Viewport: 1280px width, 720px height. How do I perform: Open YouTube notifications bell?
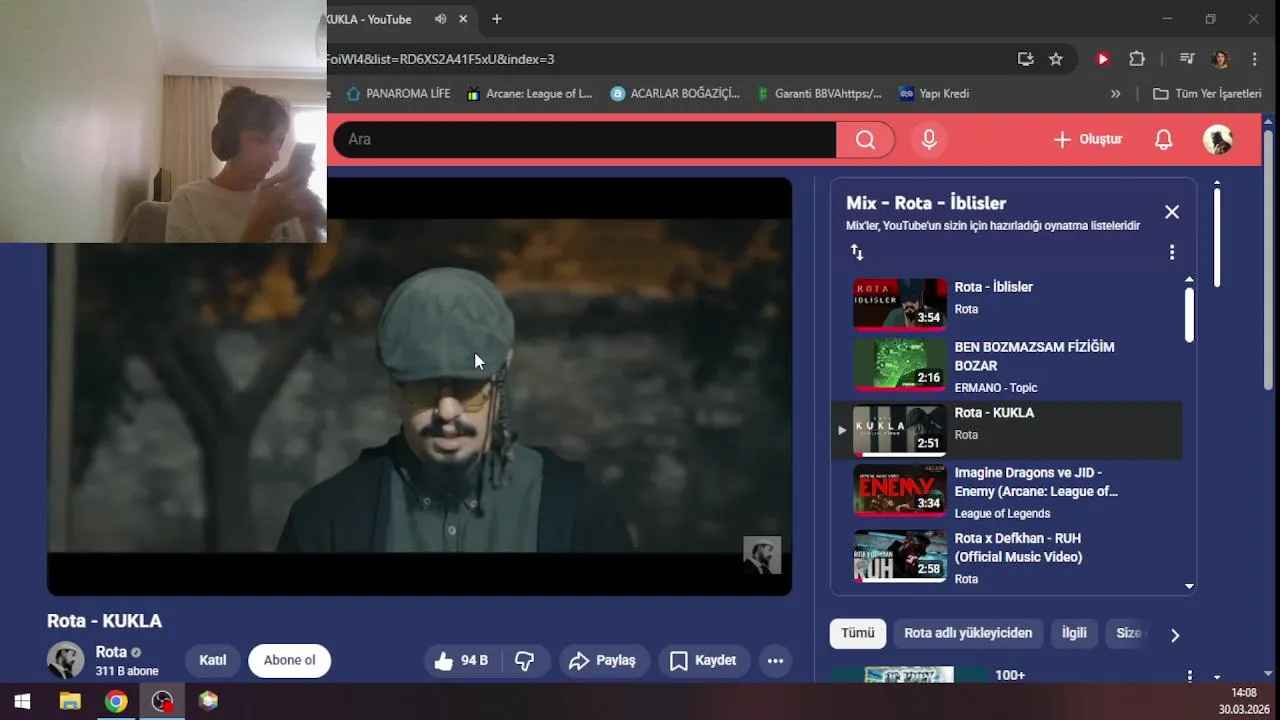1163,140
